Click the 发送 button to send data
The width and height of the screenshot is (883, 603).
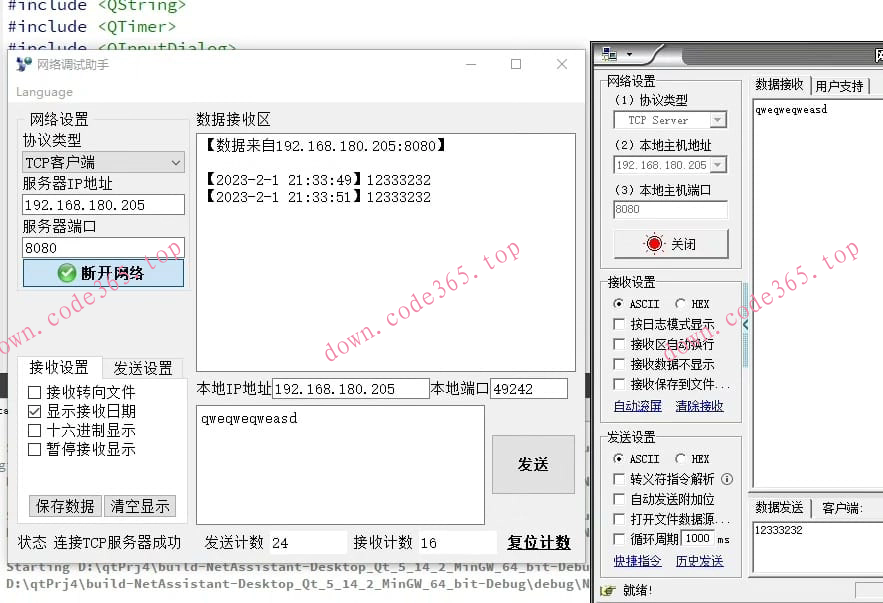533,464
